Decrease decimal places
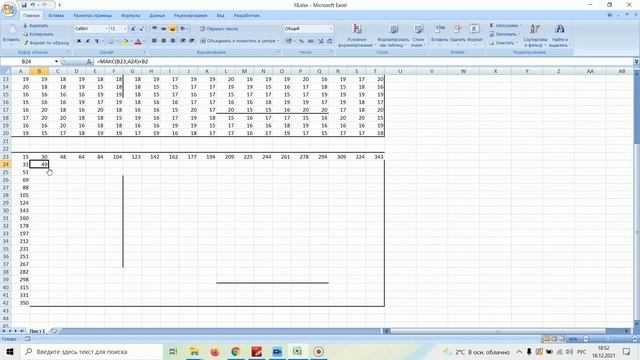Viewport: 640px width, 360px height. point(329,41)
